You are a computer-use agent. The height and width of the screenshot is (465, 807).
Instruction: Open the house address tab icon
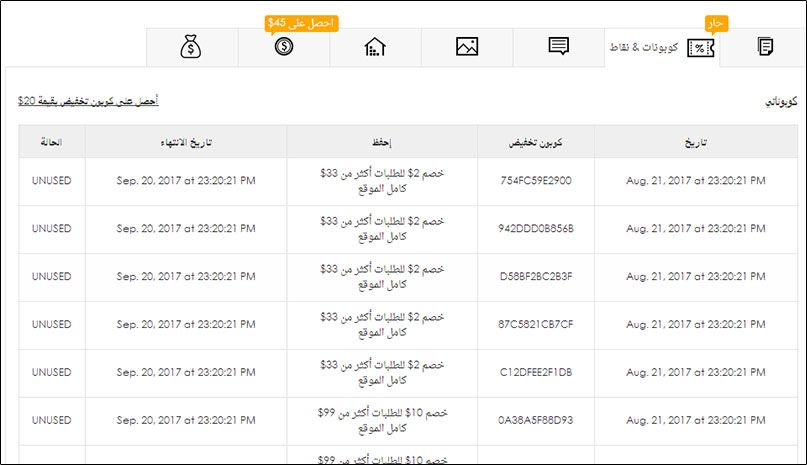coord(375,47)
